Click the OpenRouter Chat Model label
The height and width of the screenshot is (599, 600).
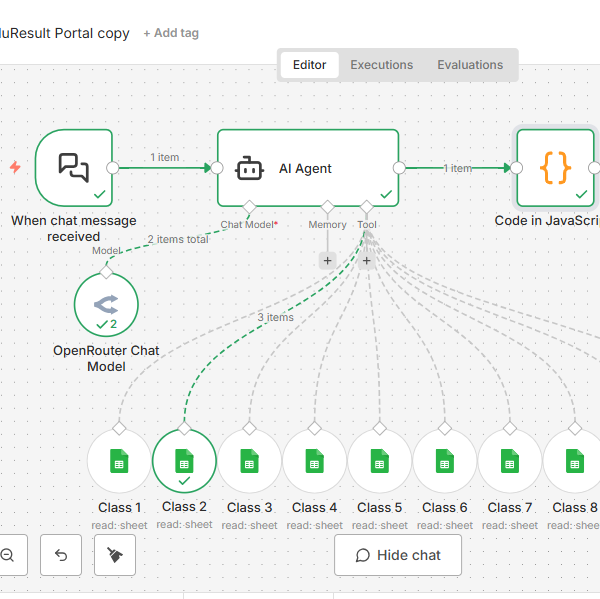coord(106,358)
